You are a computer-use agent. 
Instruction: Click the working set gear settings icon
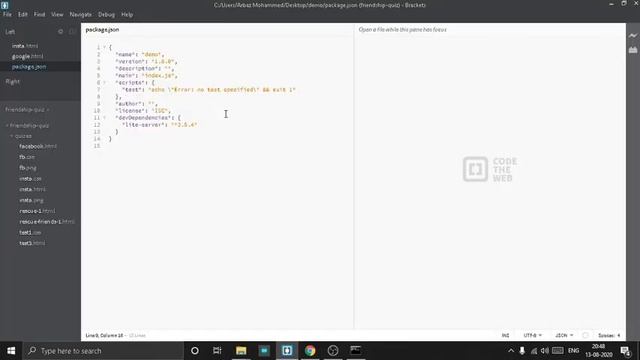(x=60, y=31)
